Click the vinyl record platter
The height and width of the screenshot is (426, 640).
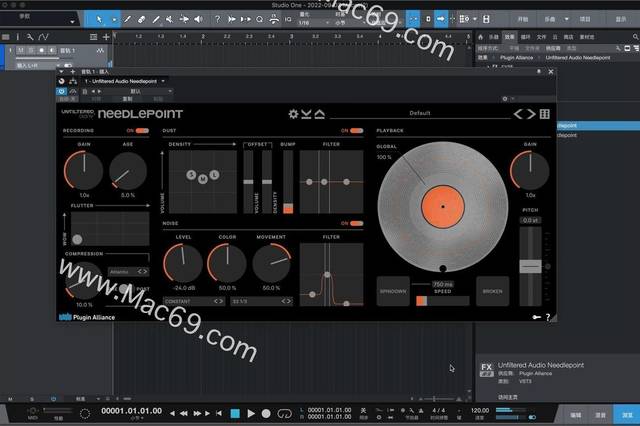[443, 206]
